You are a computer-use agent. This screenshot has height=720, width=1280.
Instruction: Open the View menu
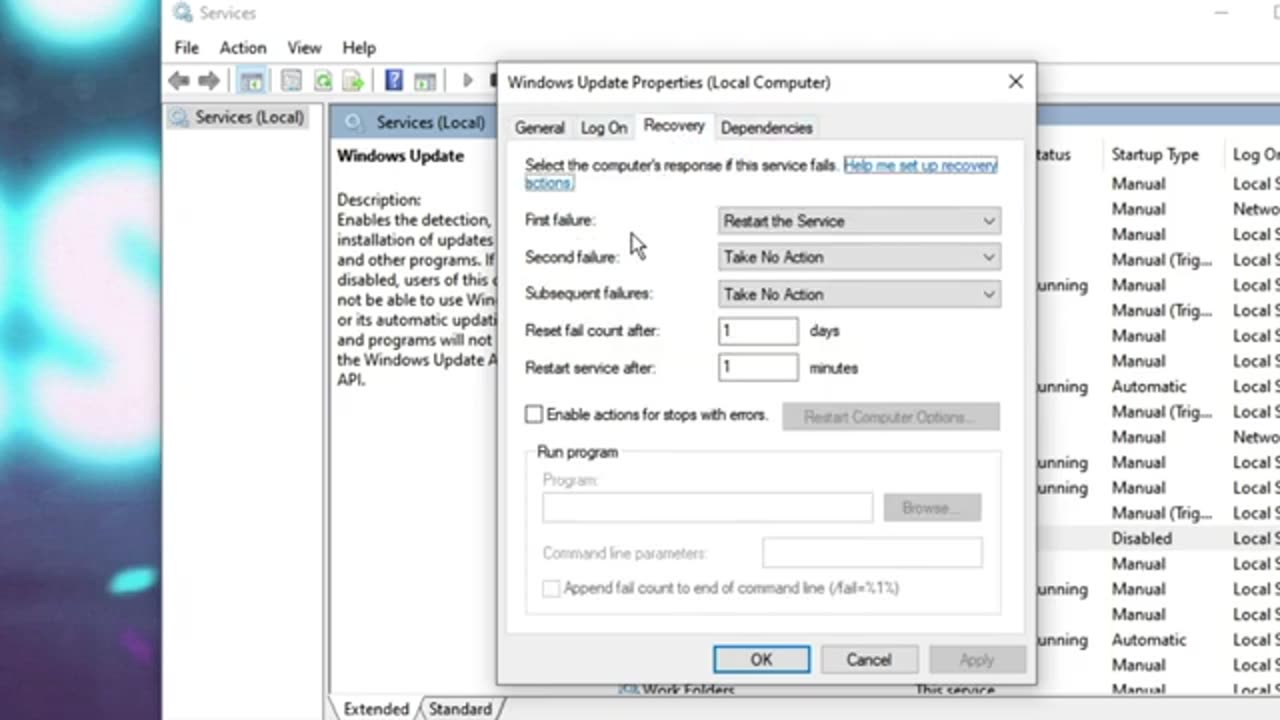tap(304, 47)
